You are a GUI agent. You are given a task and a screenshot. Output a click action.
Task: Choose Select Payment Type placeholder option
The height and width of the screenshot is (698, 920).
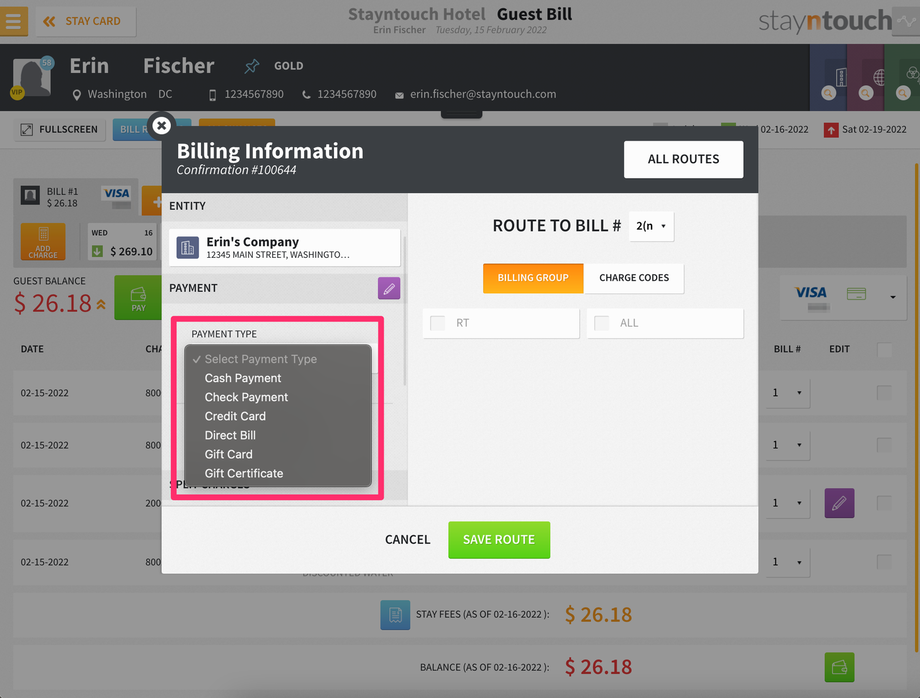278,359
